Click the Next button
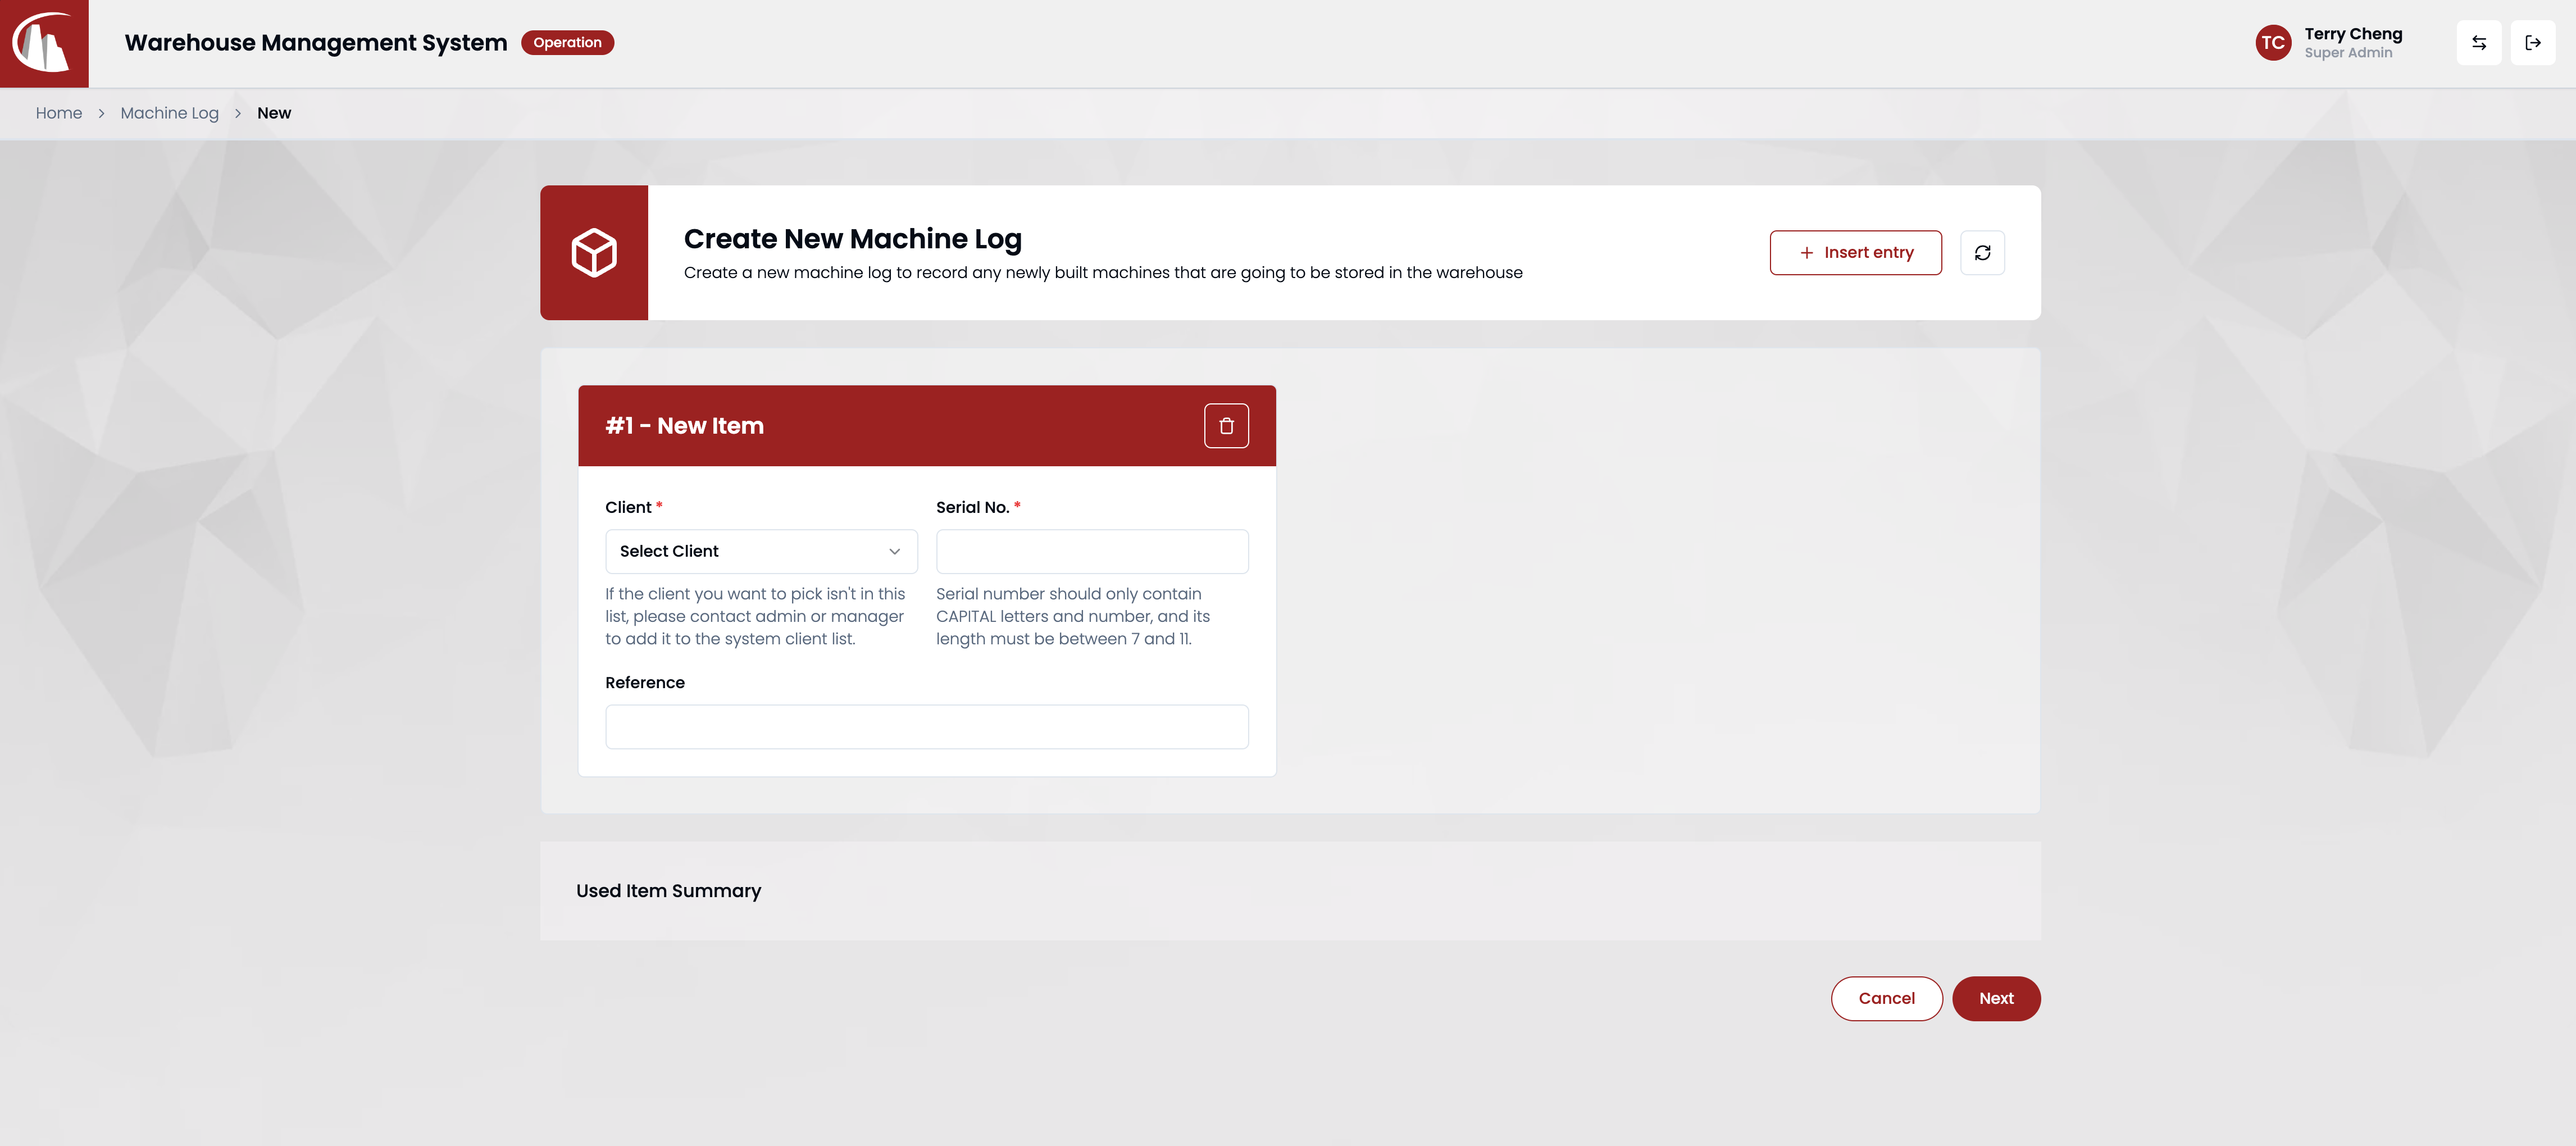The height and width of the screenshot is (1146, 2576). coord(1996,999)
